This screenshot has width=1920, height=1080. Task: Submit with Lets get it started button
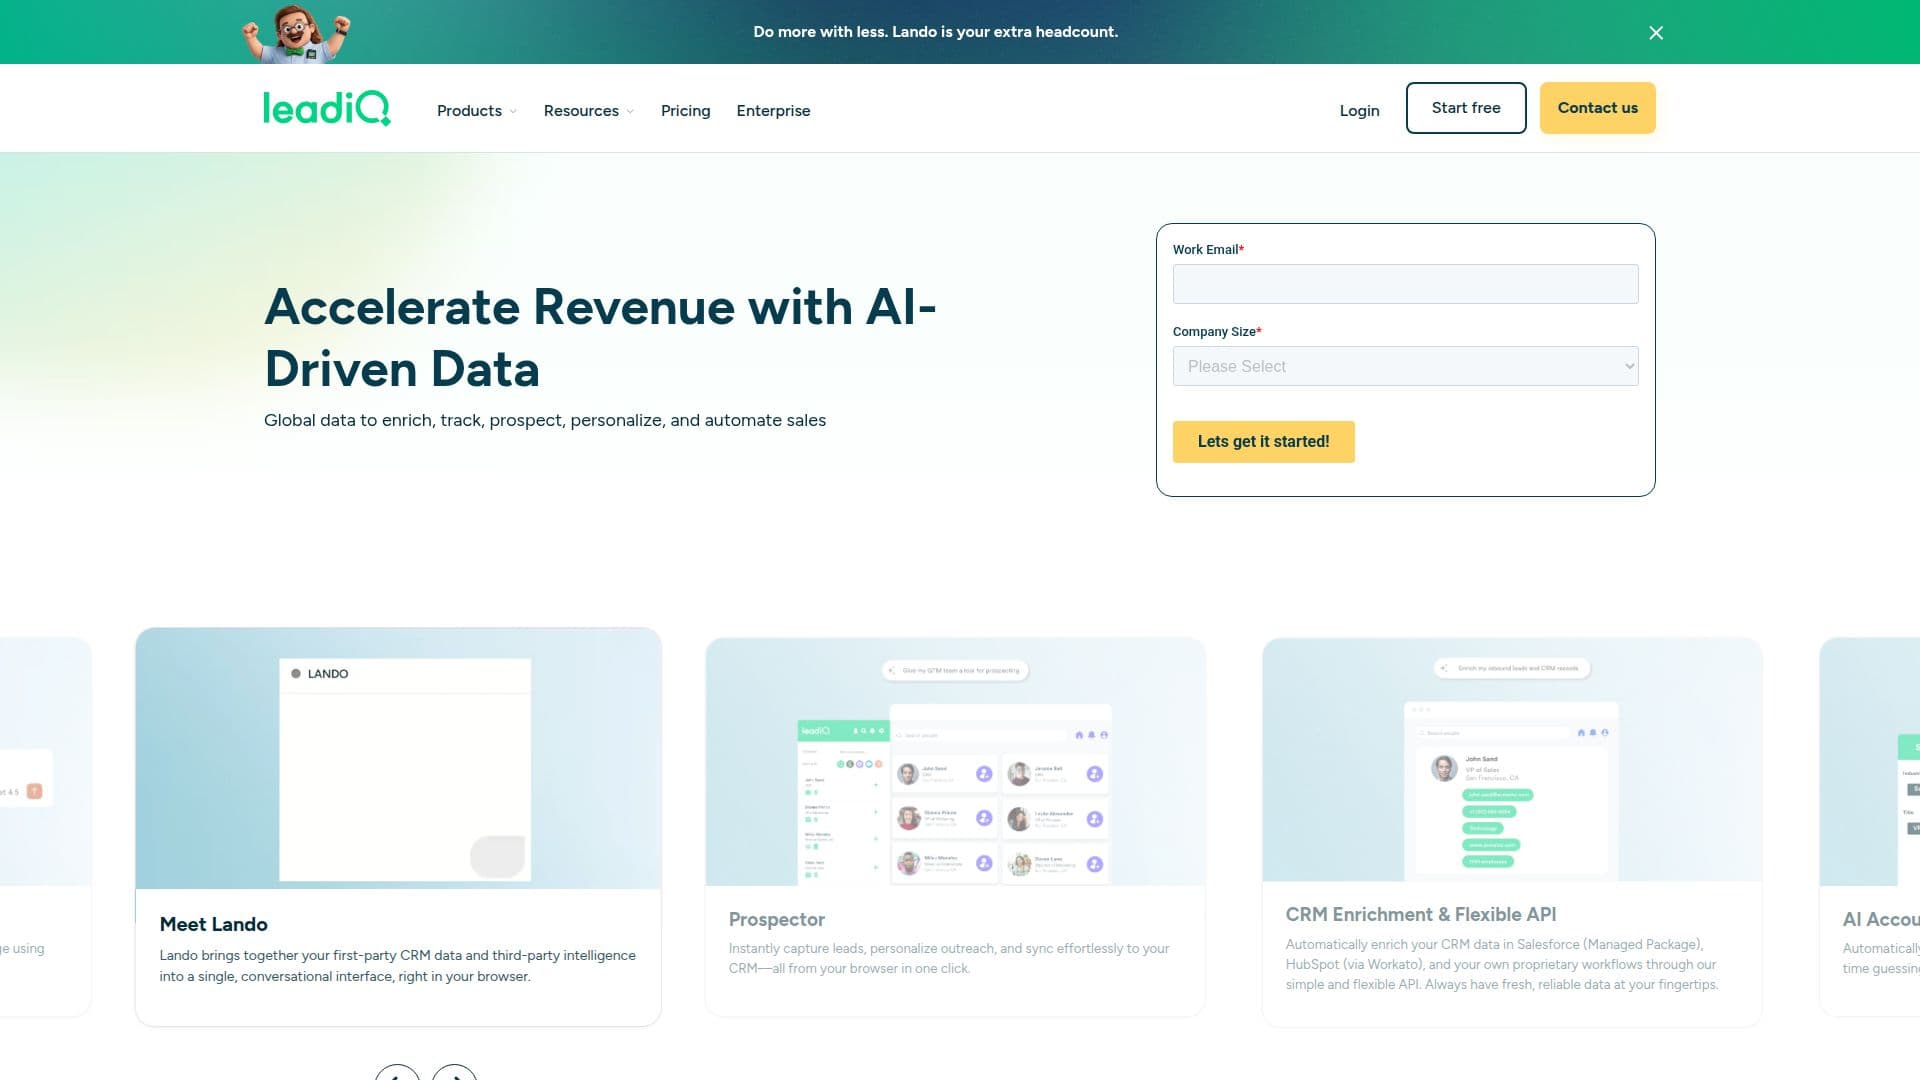tap(1263, 442)
